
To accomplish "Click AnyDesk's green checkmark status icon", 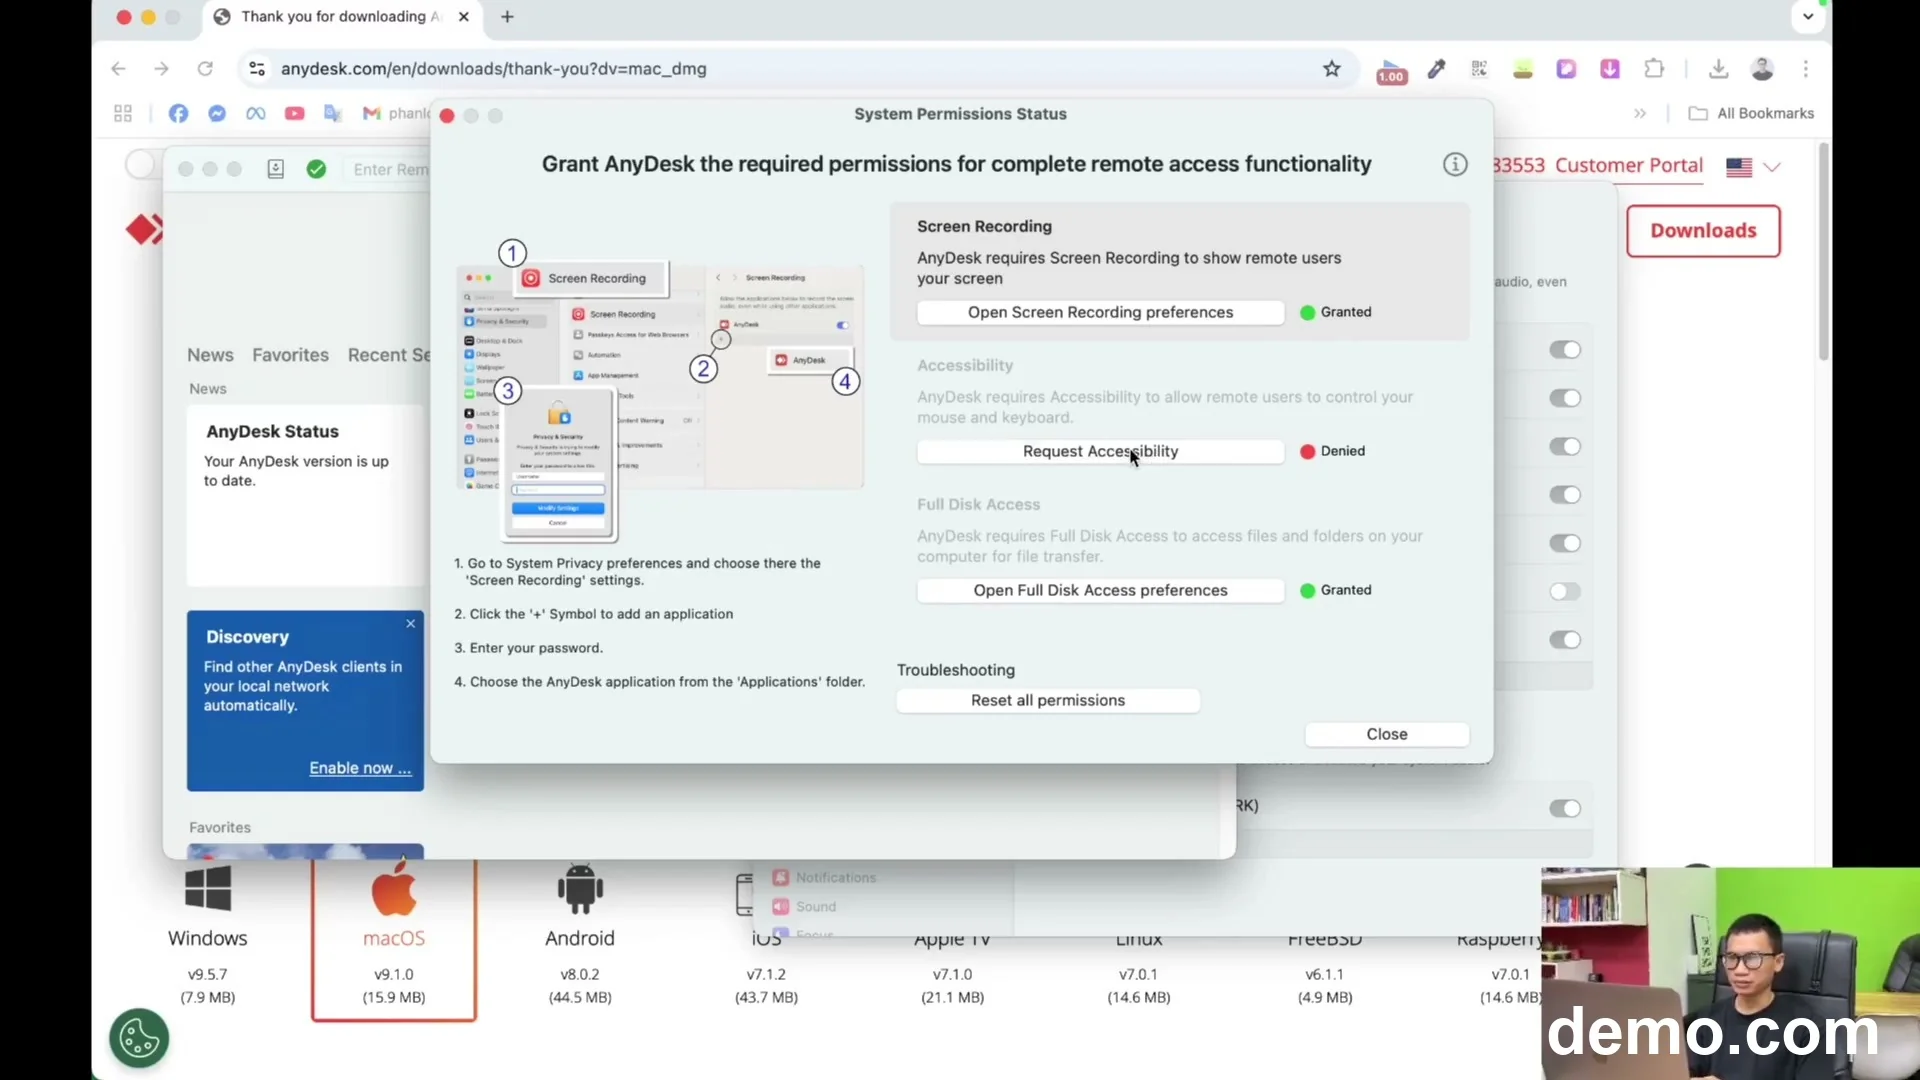I will click(x=316, y=169).
